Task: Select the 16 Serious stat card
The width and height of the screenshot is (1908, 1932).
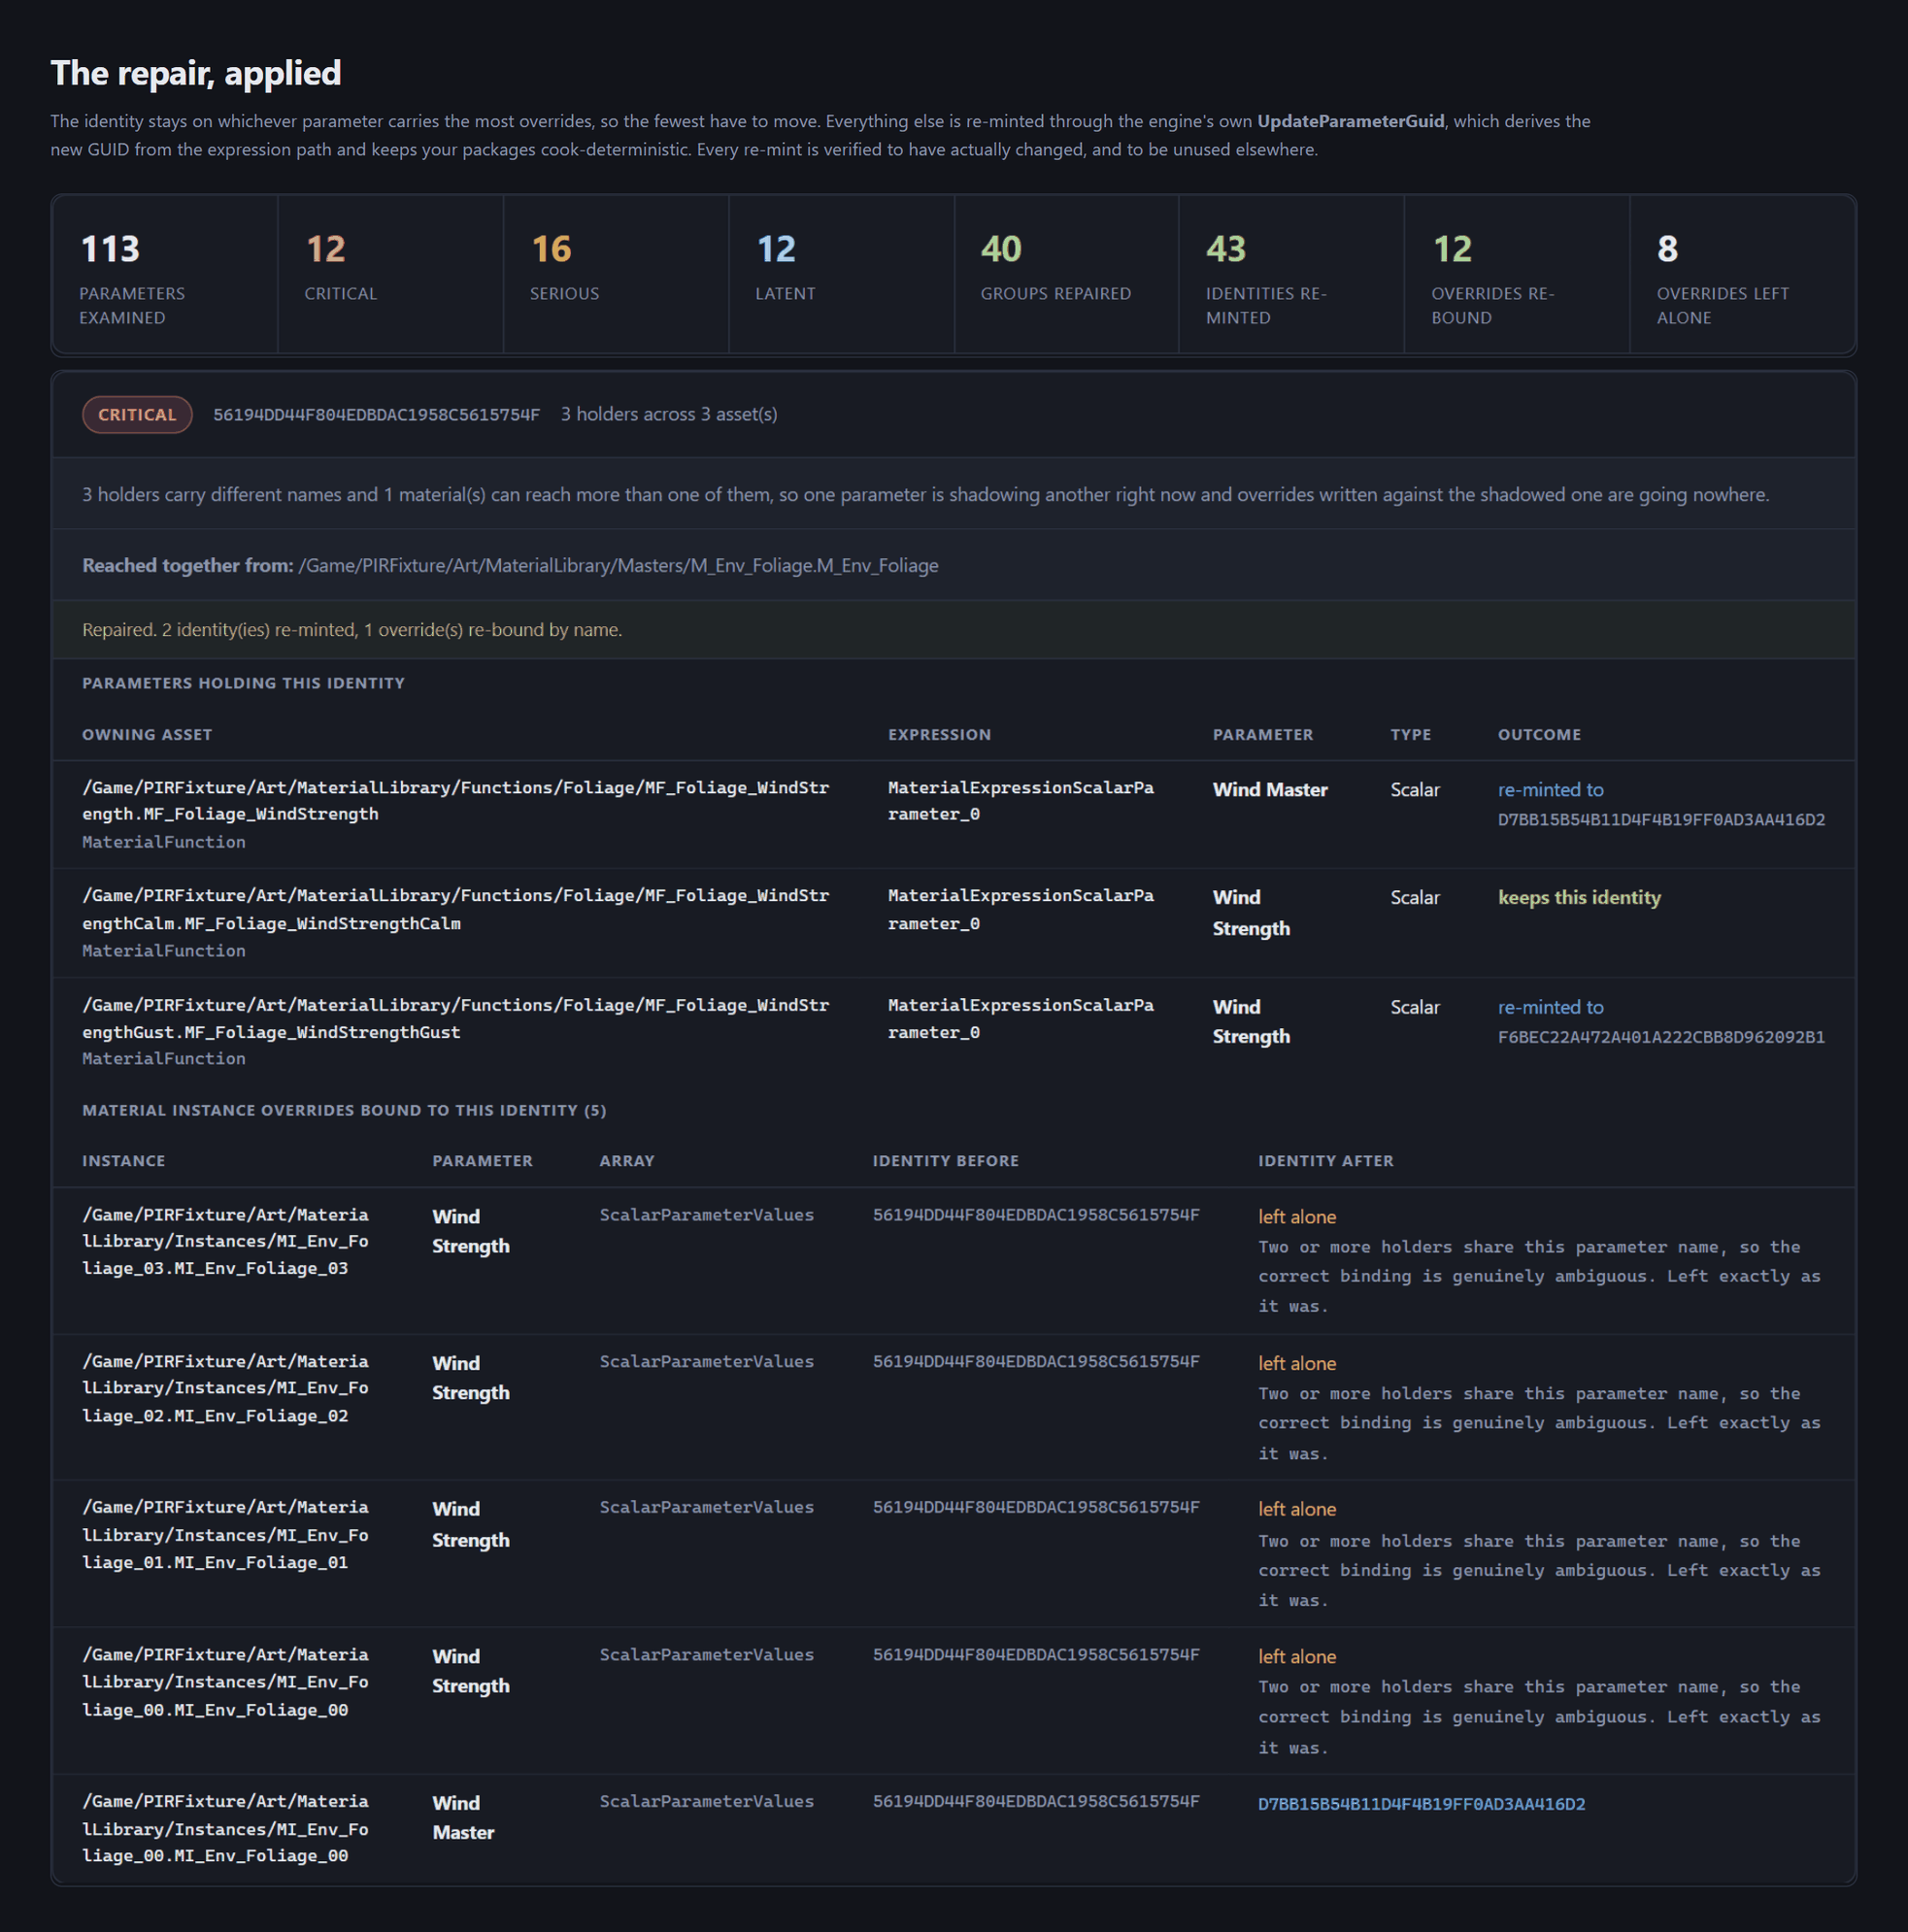Action: pos(616,275)
